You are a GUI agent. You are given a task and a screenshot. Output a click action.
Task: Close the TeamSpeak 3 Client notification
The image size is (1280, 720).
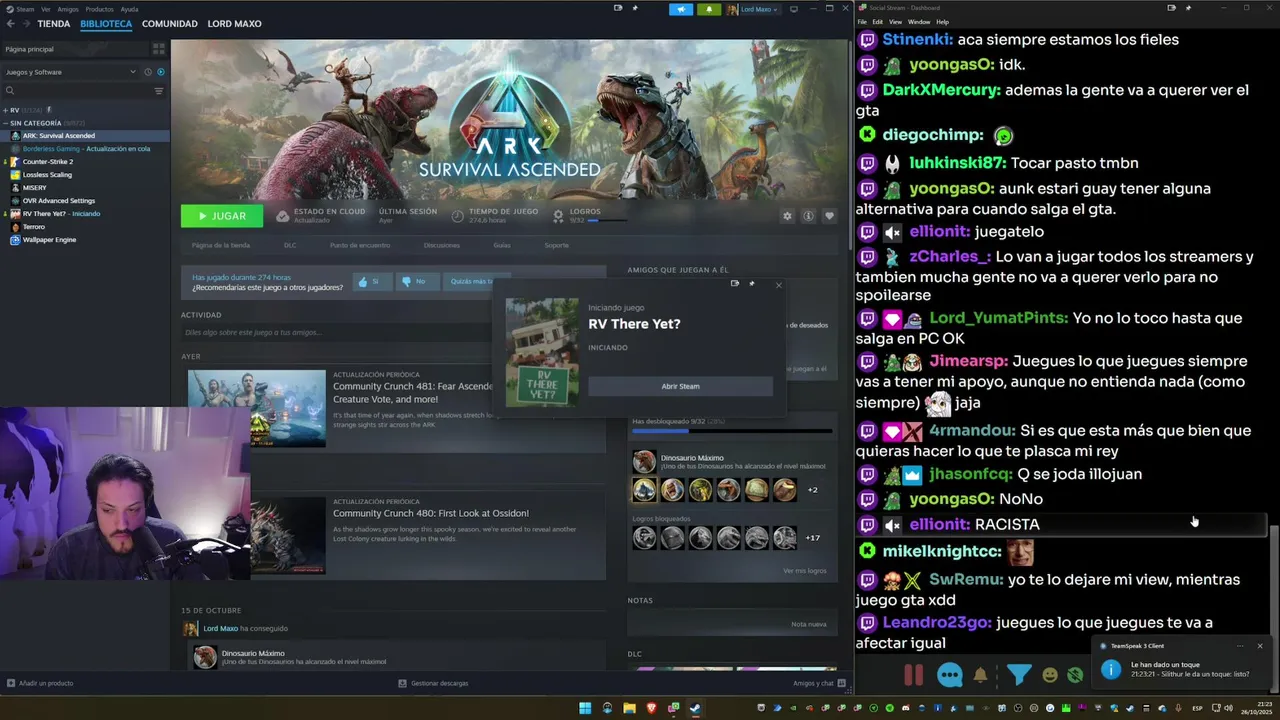[x=1260, y=646]
